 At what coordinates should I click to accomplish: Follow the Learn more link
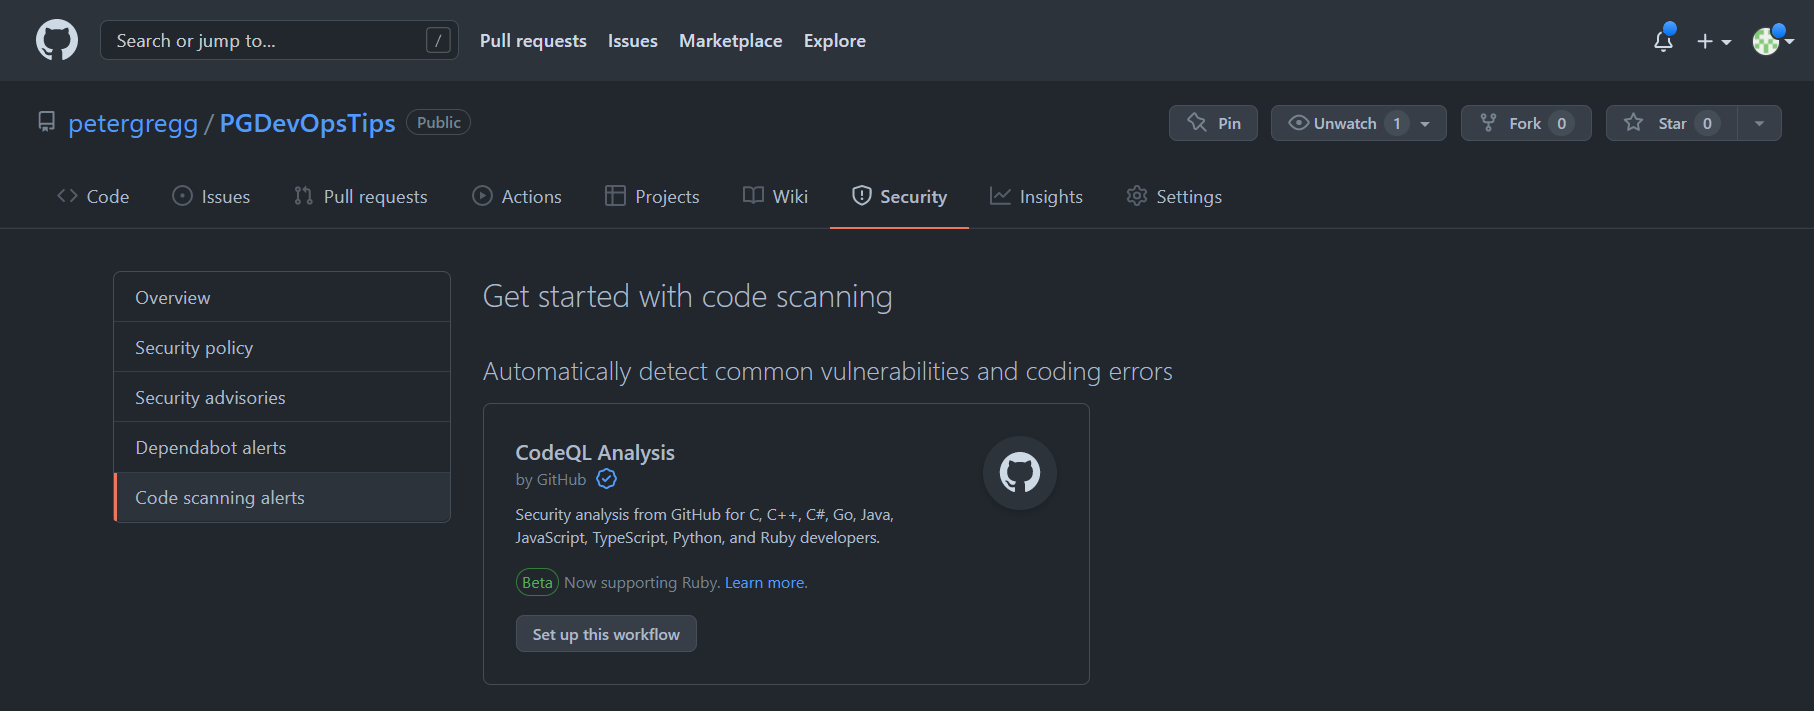coord(766,583)
